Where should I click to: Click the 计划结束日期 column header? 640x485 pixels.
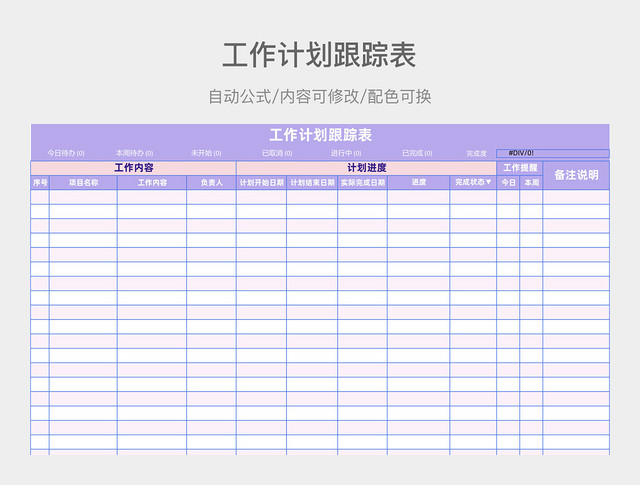[x=312, y=182]
